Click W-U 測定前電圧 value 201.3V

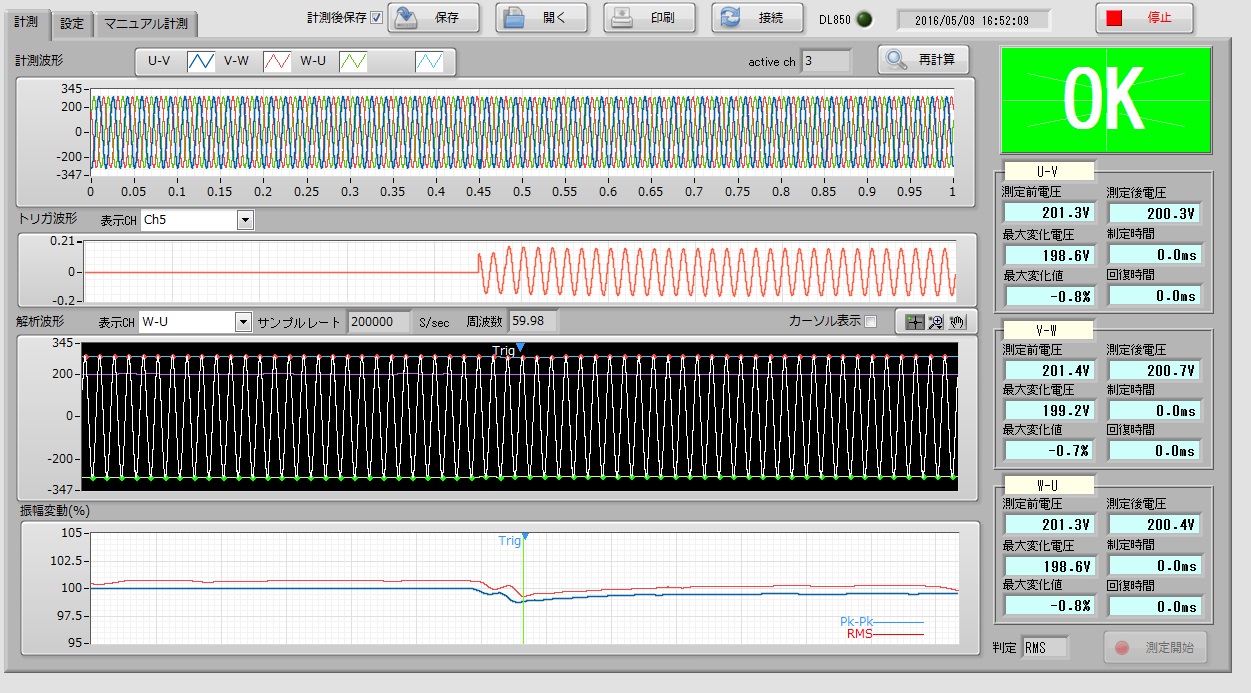click(1050, 525)
